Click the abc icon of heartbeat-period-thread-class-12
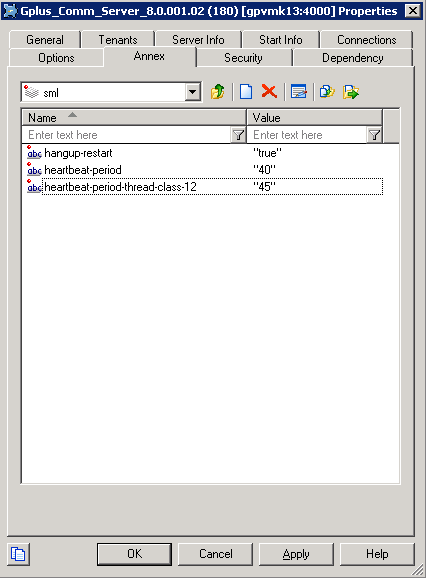 click(x=34, y=187)
